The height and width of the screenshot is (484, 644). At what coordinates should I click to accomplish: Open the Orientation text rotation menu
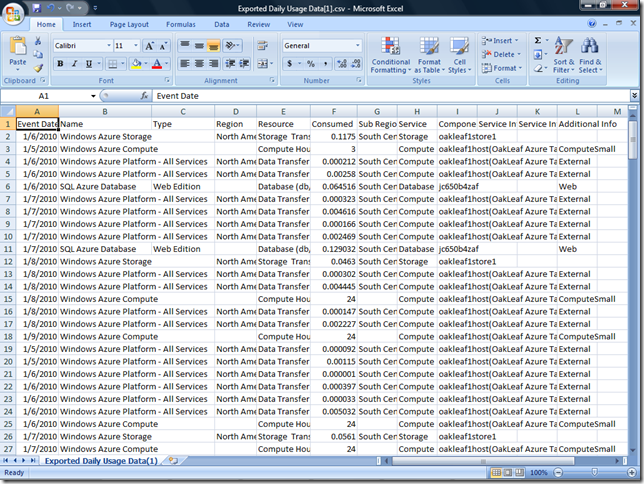point(232,45)
